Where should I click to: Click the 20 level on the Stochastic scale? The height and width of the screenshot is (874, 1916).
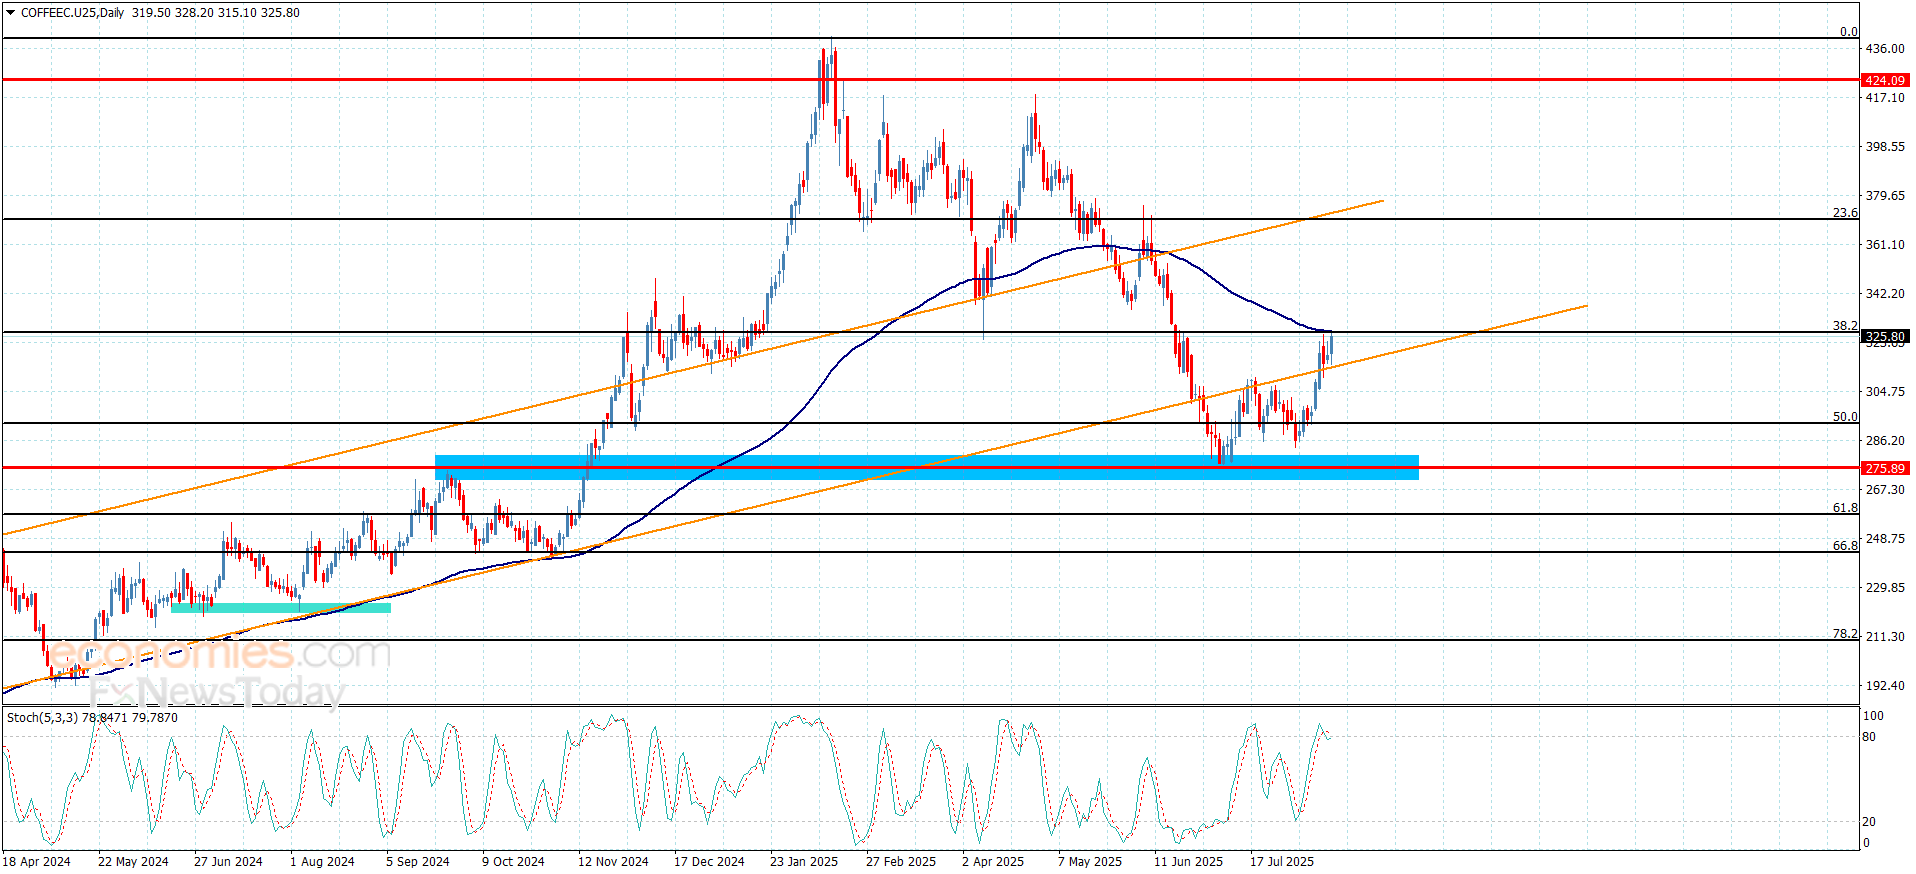tap(1869, 822)
